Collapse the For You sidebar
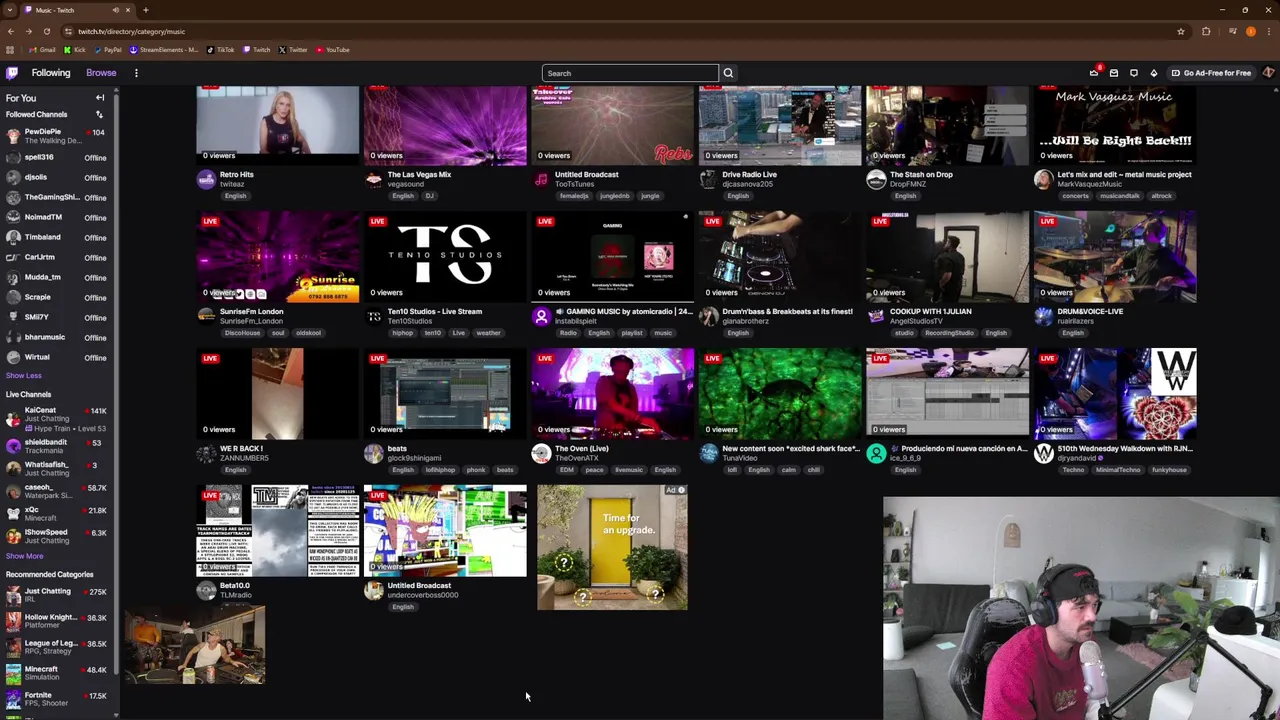Screen dimensions: 1280x720 pyautogui.click(x=100, y=98)
